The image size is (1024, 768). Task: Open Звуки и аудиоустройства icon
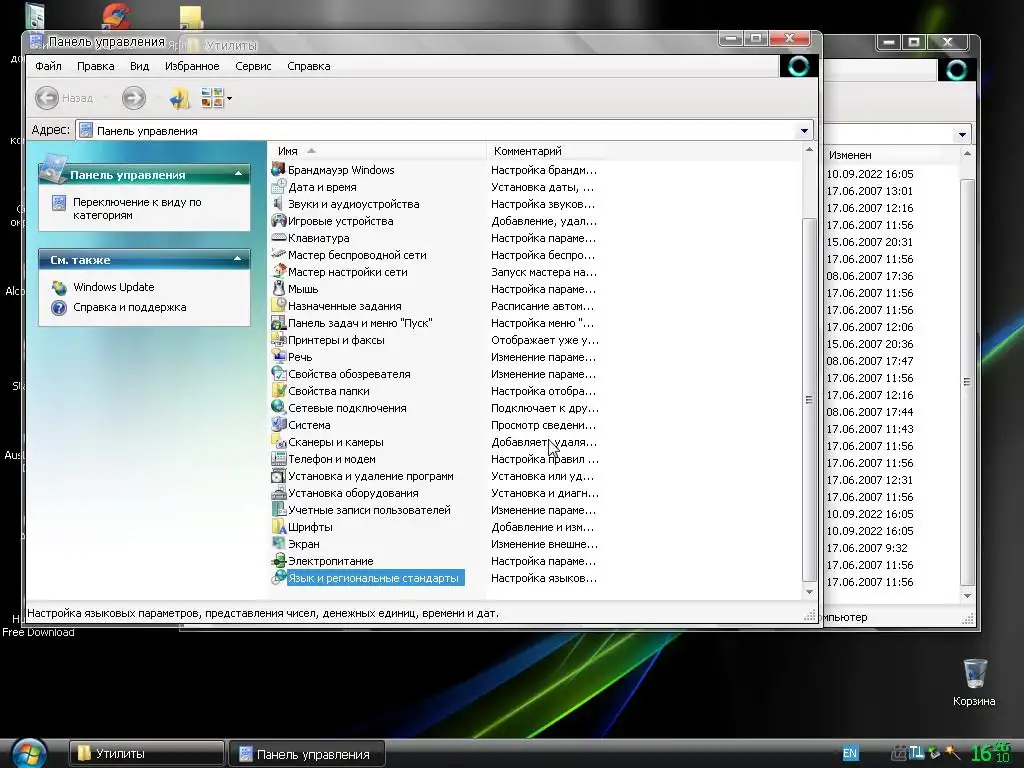click(278, 204)
